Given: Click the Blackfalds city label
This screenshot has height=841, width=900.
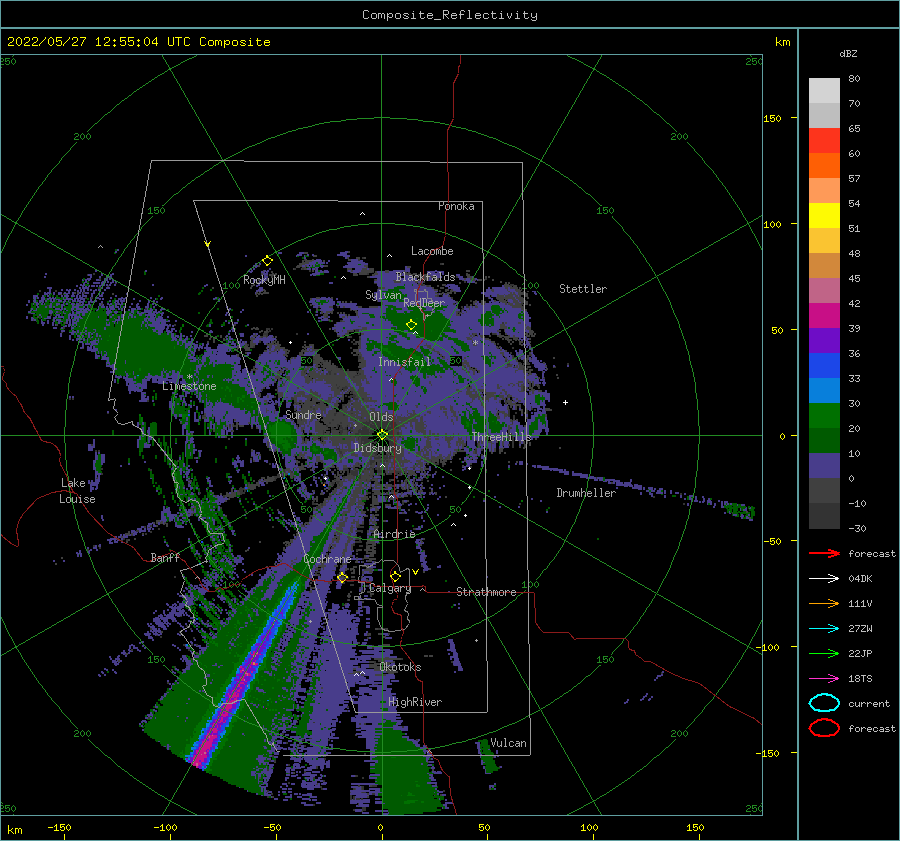Looking at the screenshot, I should tap(425, 277).
